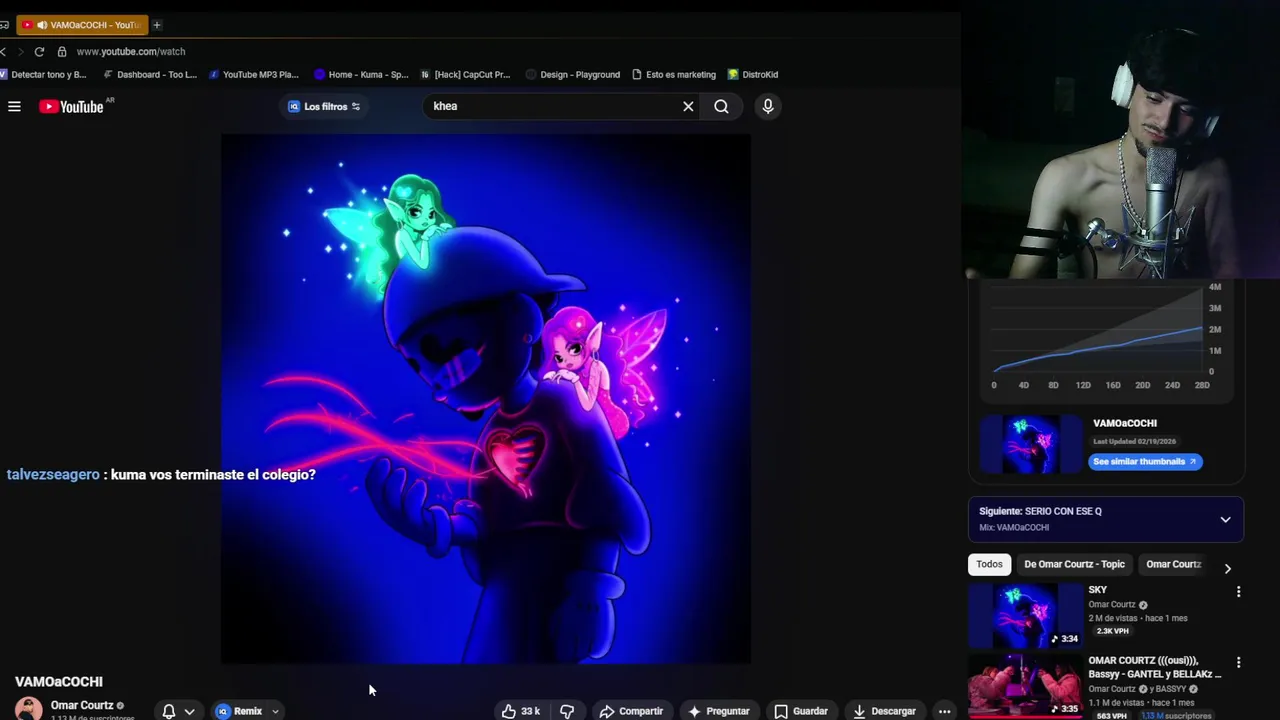This screenshot has width=1280, height=720.
Task: Open Omar Courtz channel avatar
Action: click(x=29, y=709)
